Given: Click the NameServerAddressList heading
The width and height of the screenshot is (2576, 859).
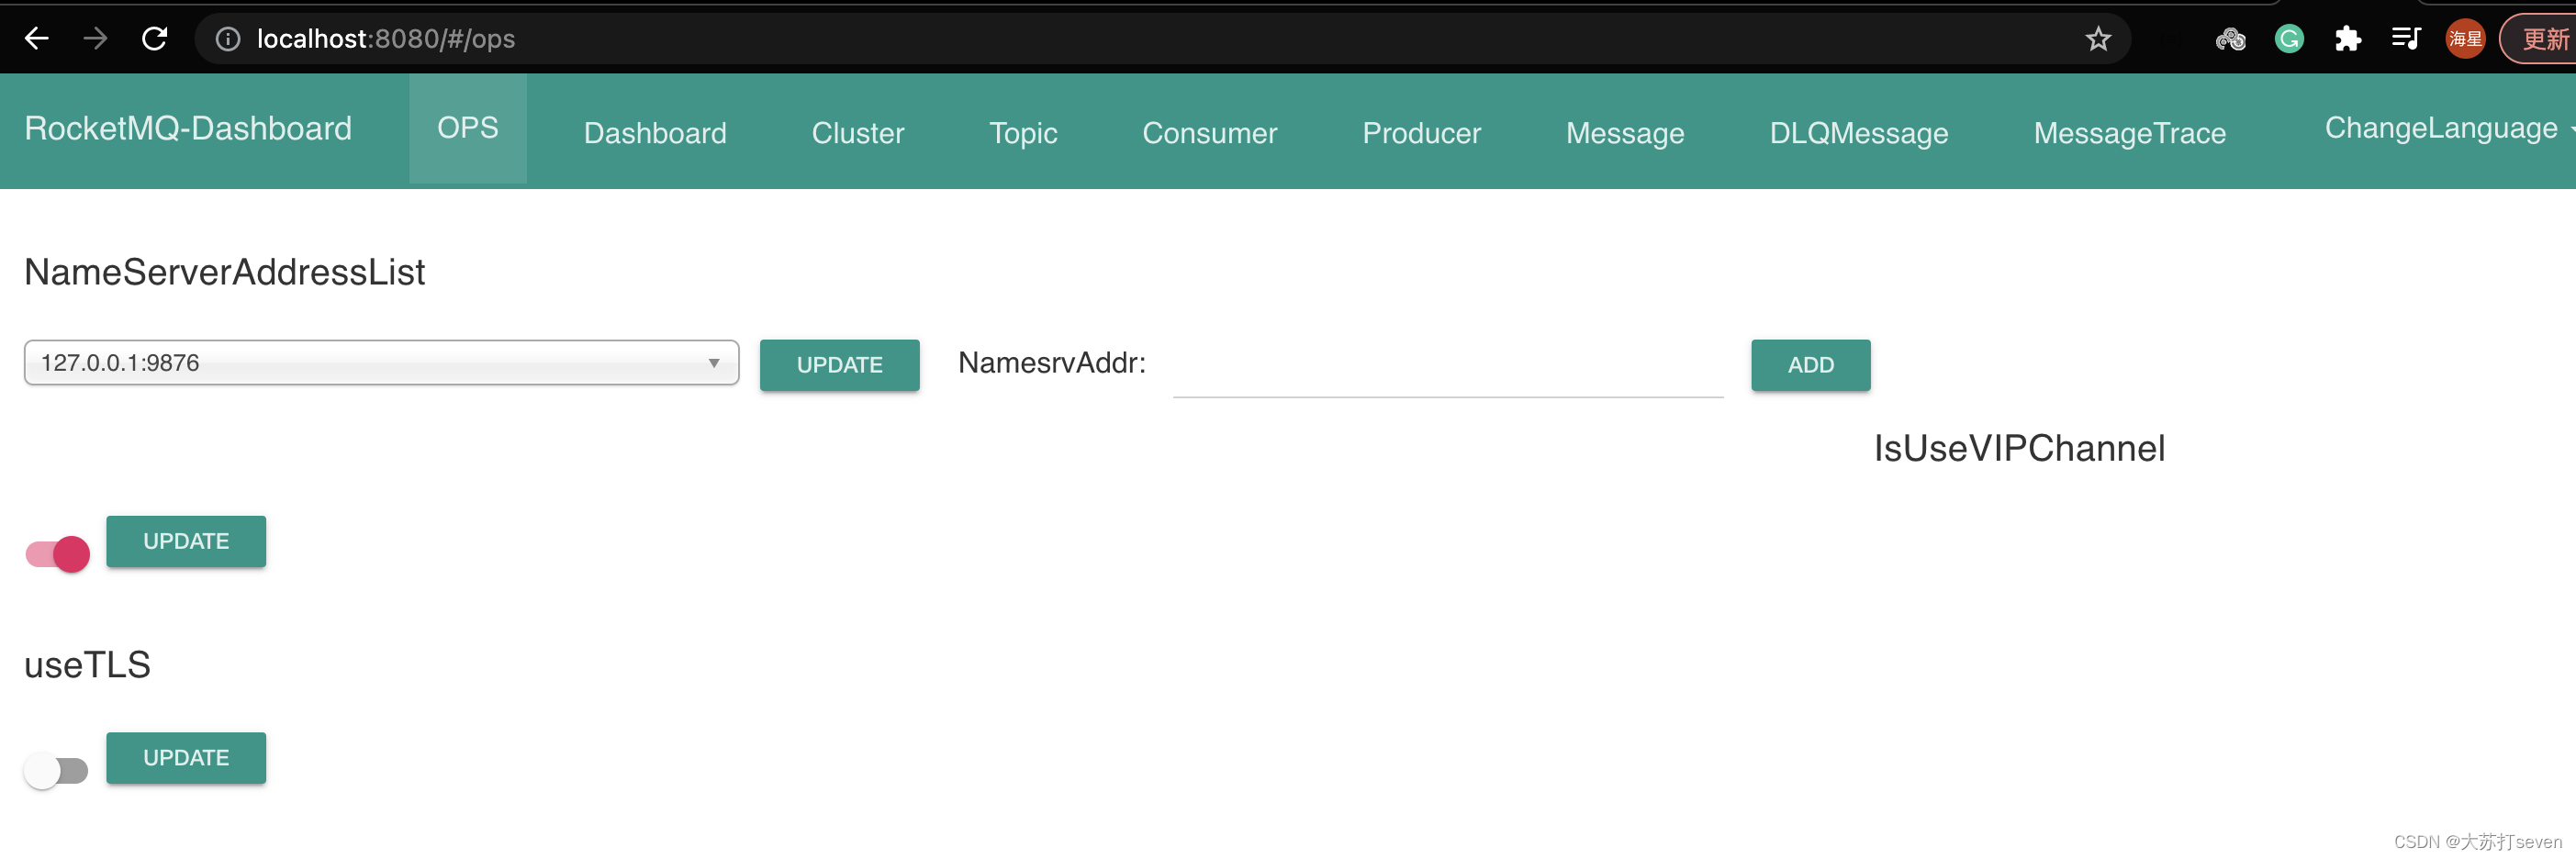Looking at the screenshot, I should pyautogui.click(x=225, y=272).
